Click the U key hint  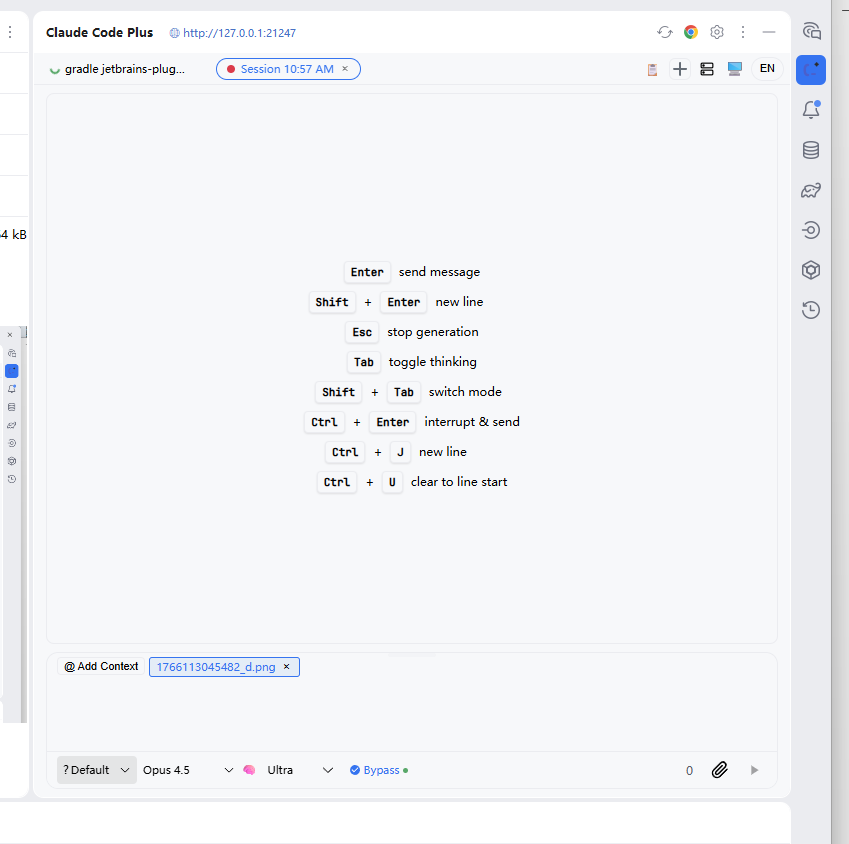[392, 482]
